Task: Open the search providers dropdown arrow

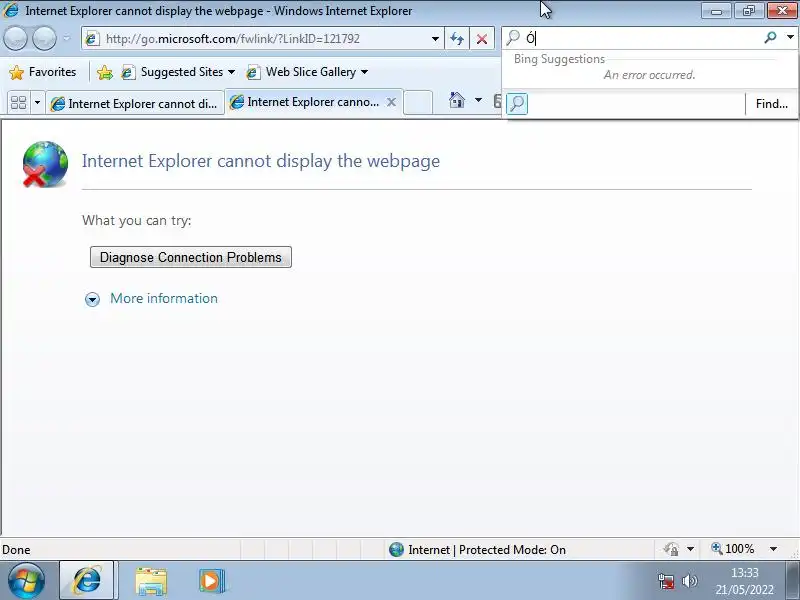Action: [790, 37]
